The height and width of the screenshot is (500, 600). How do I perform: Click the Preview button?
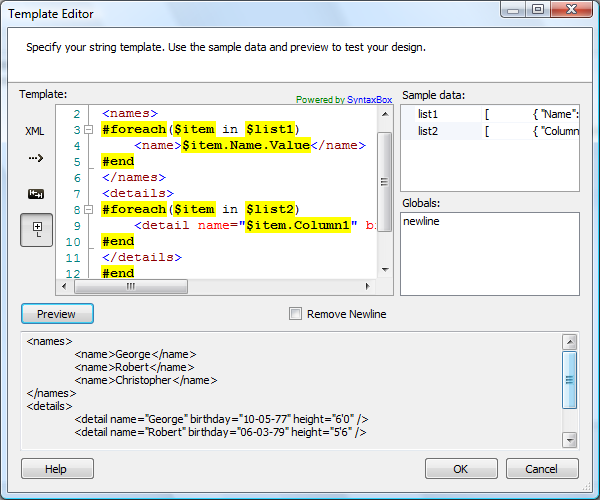coord(57,314)
